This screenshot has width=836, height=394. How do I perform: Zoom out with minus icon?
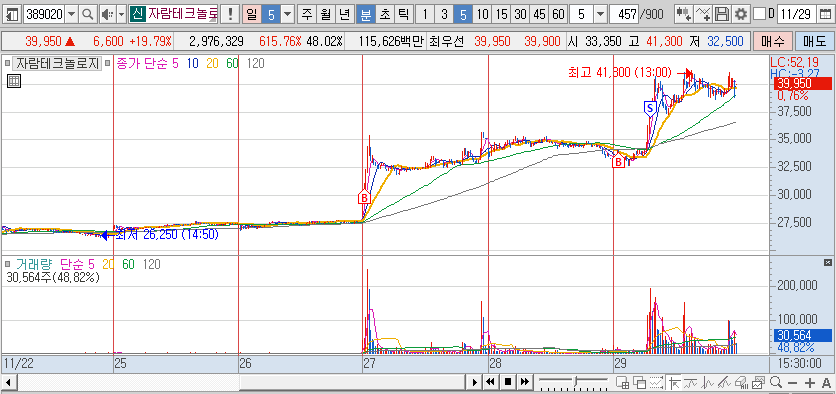point(792,382)
